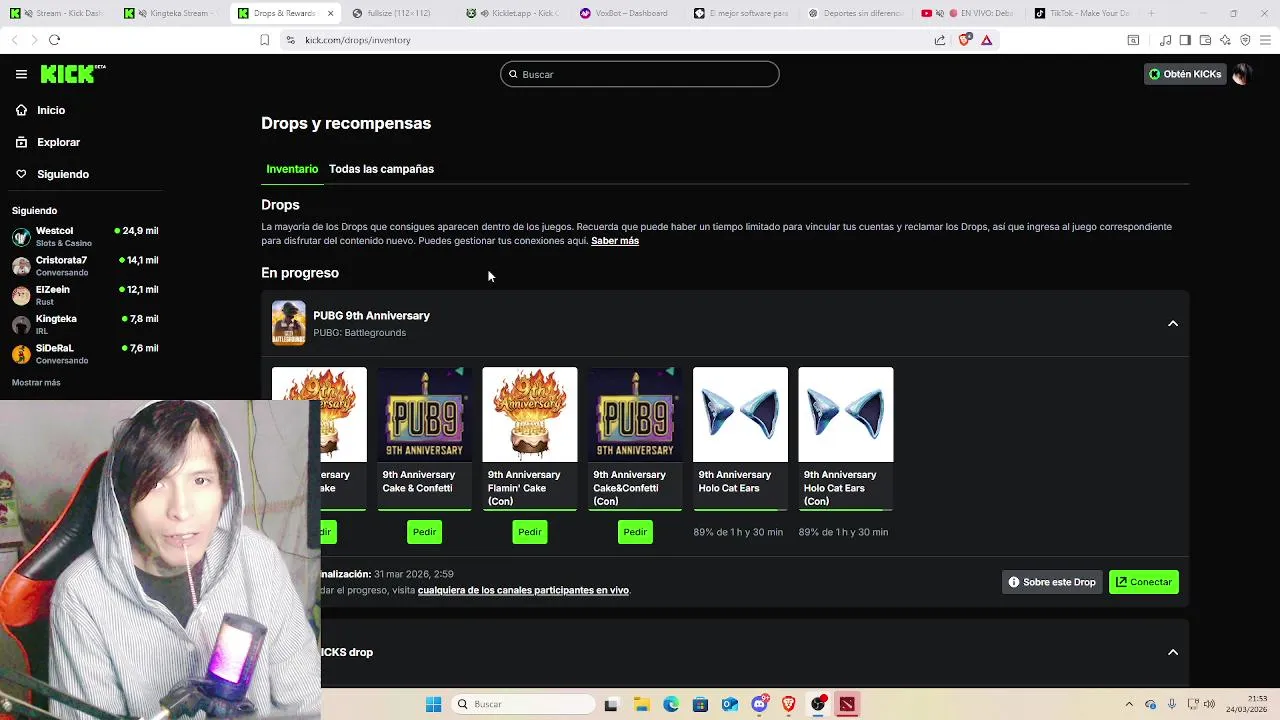Switch to Todas las campañas tab

pos(381,169)
